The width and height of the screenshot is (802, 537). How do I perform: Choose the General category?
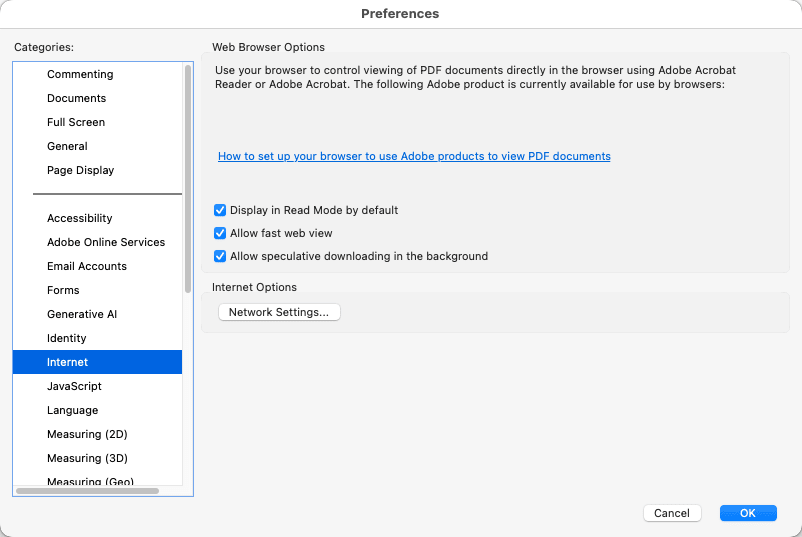tap(97, 146)
